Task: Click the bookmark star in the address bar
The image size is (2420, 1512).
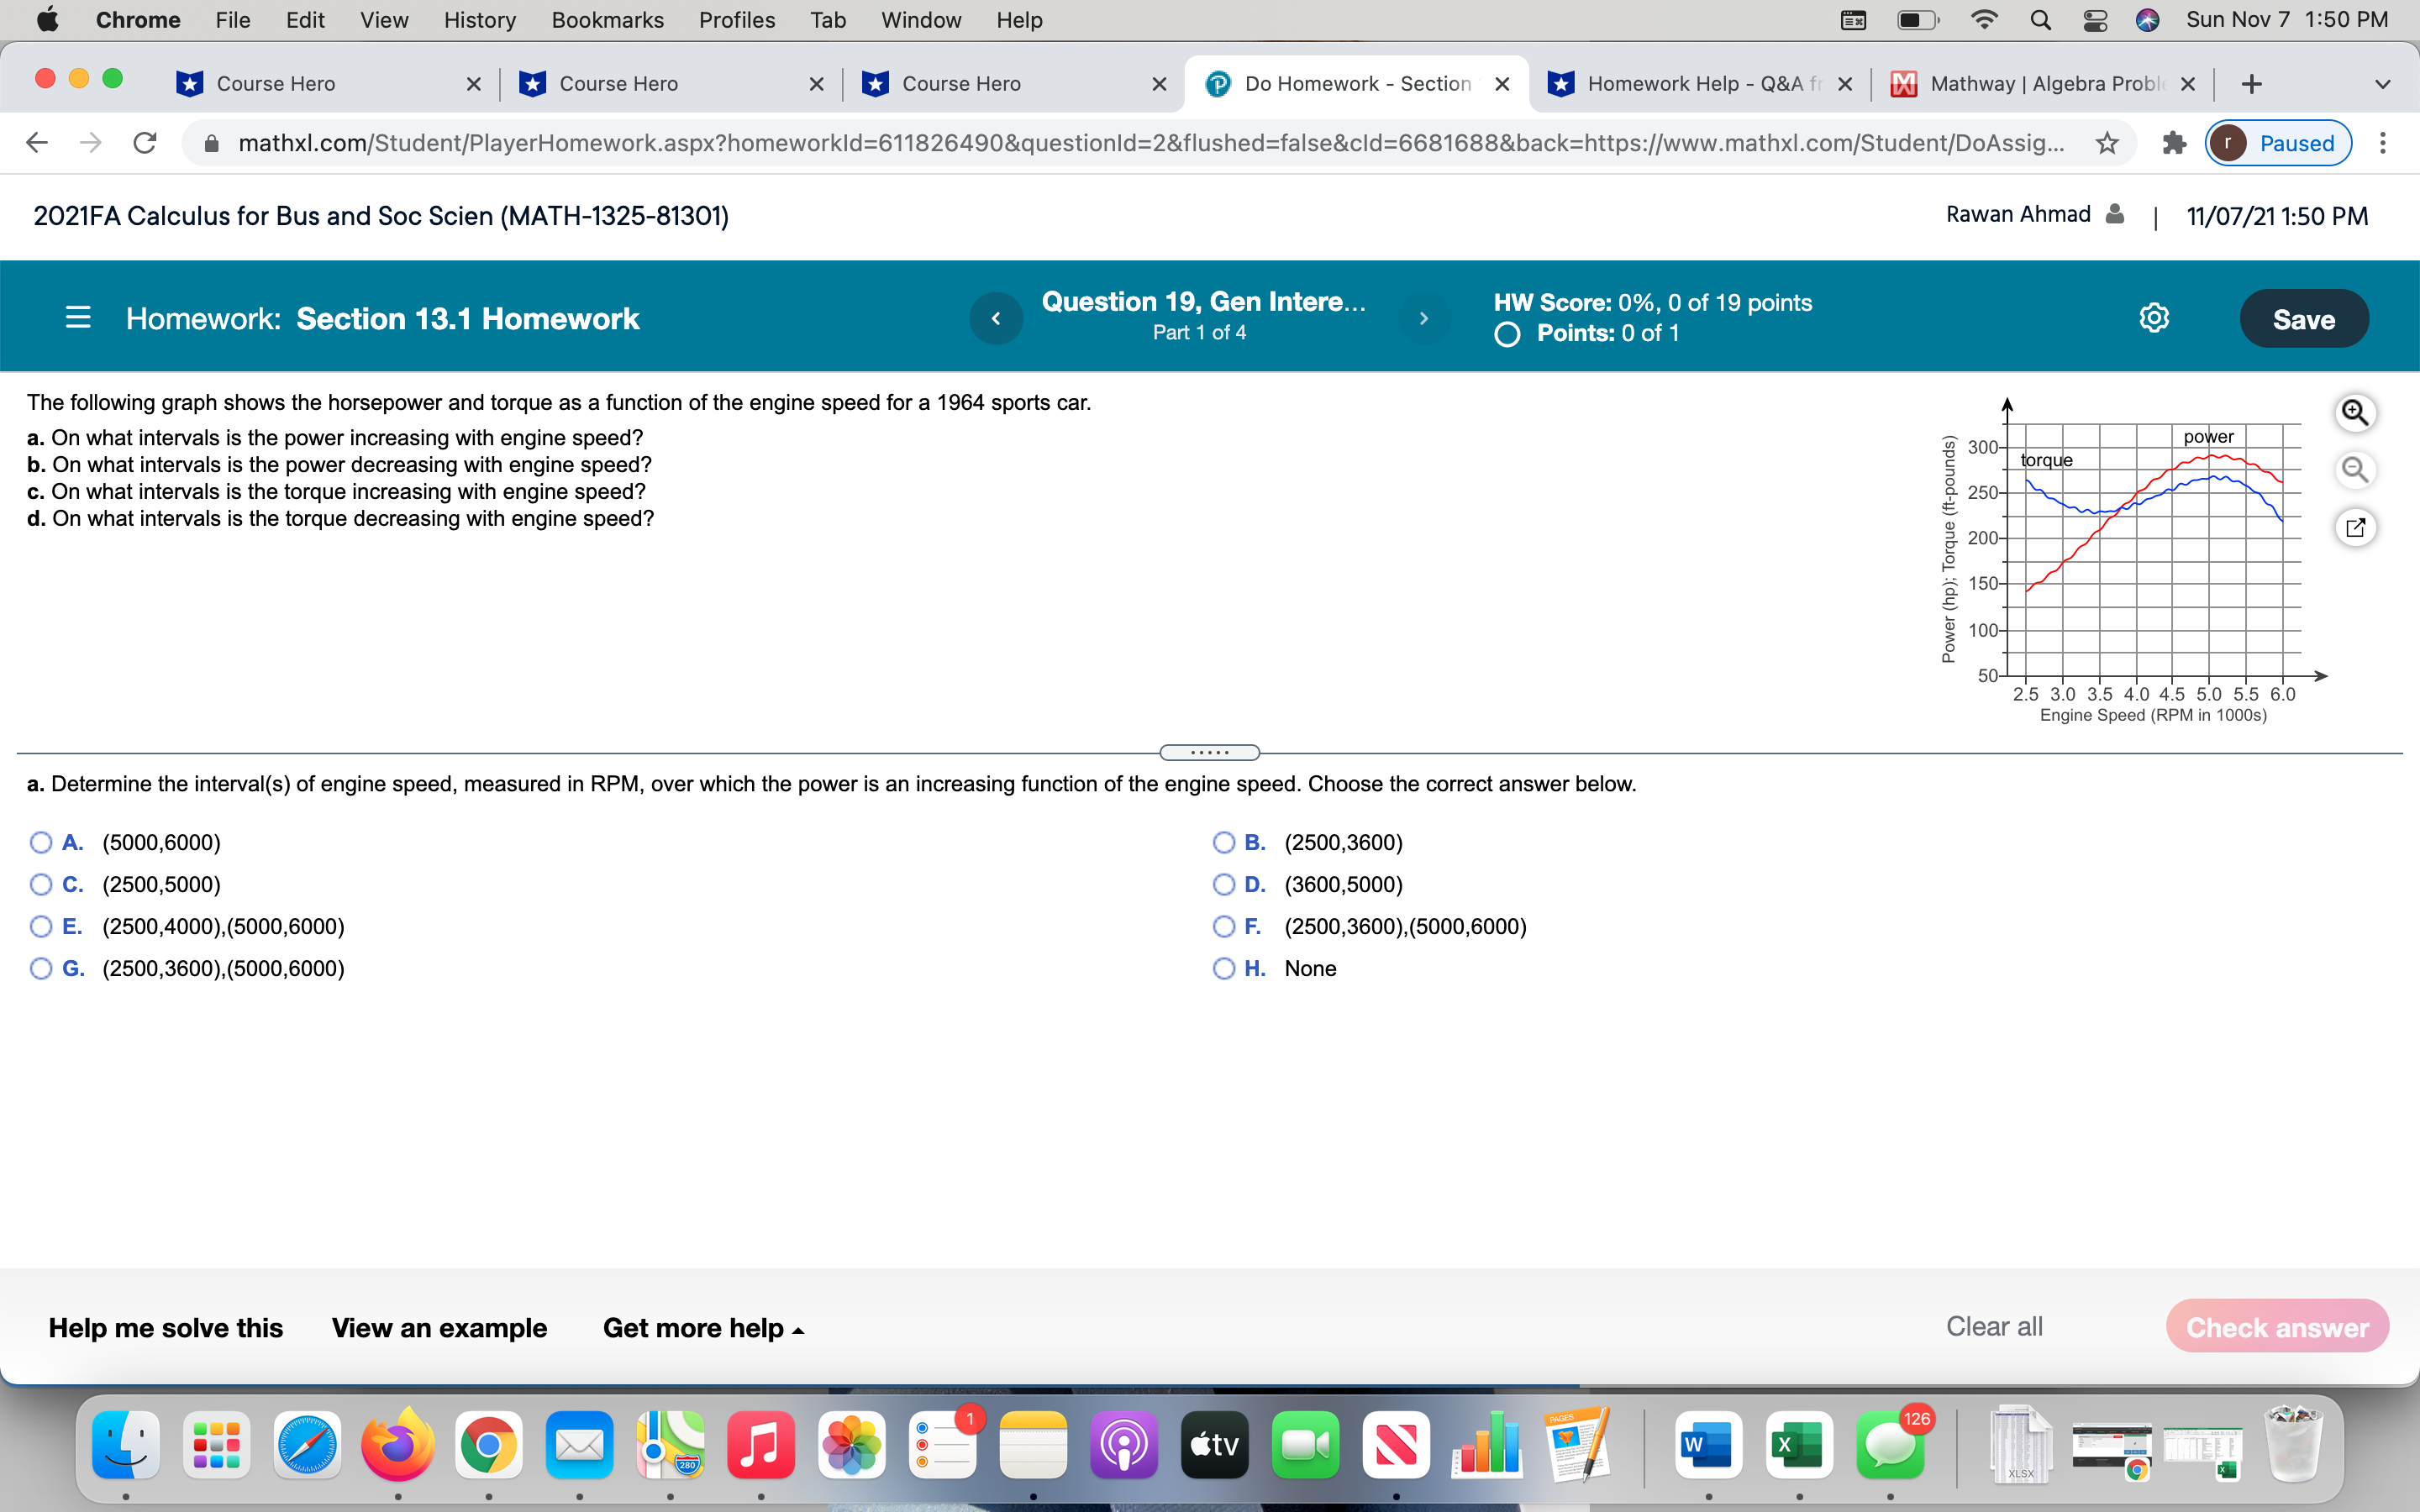Action: tap(2106, 143)
